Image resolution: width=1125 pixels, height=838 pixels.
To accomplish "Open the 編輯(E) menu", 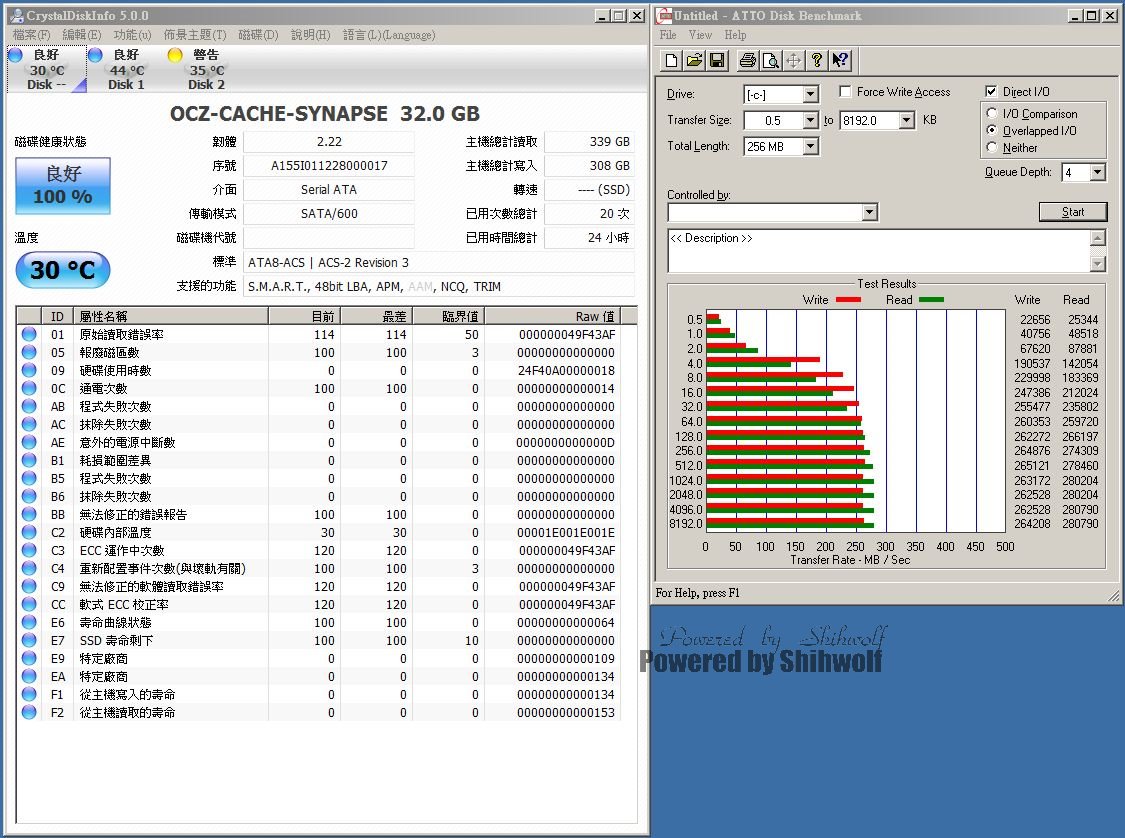I will click(x=82, y=34).
